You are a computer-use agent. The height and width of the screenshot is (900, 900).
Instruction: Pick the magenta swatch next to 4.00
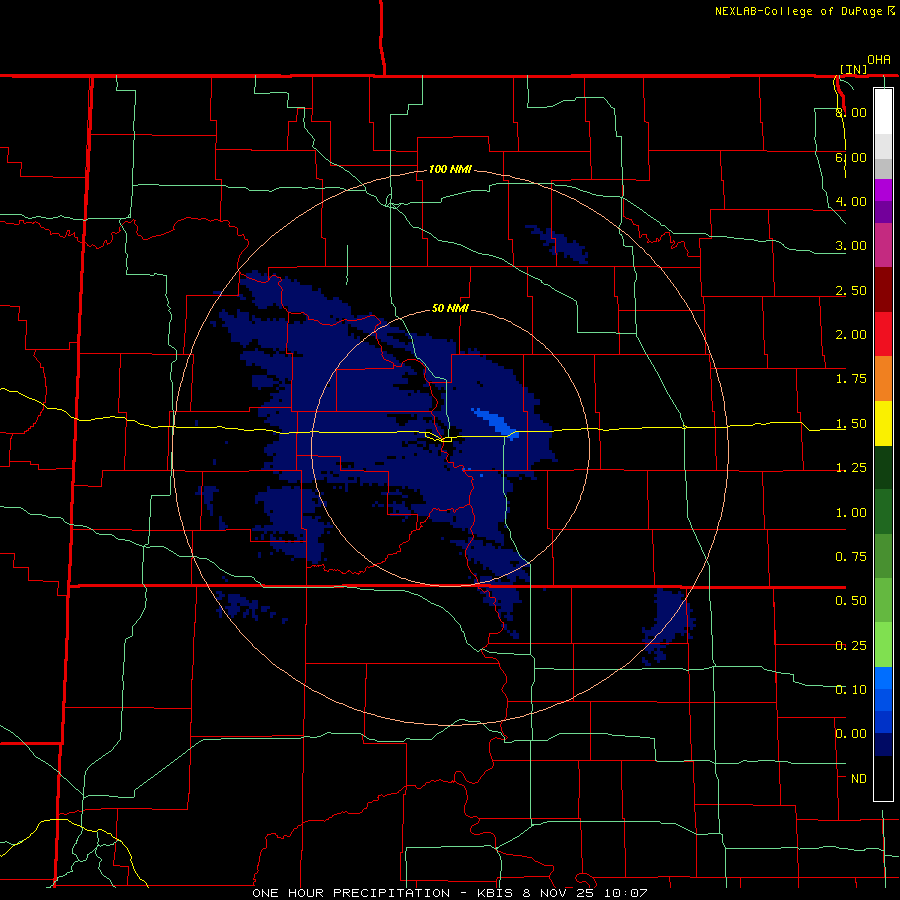(883, 190)
